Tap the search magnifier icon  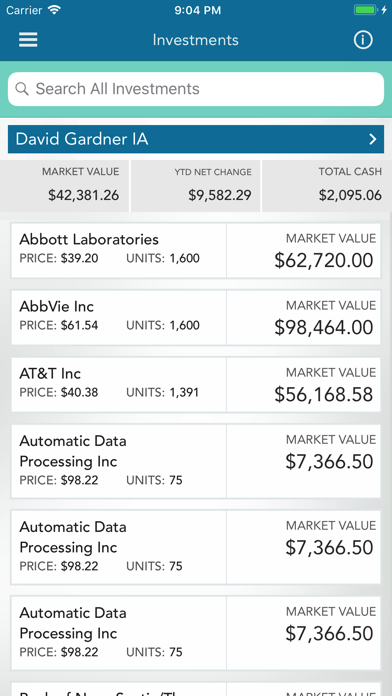tap(22, 89)
